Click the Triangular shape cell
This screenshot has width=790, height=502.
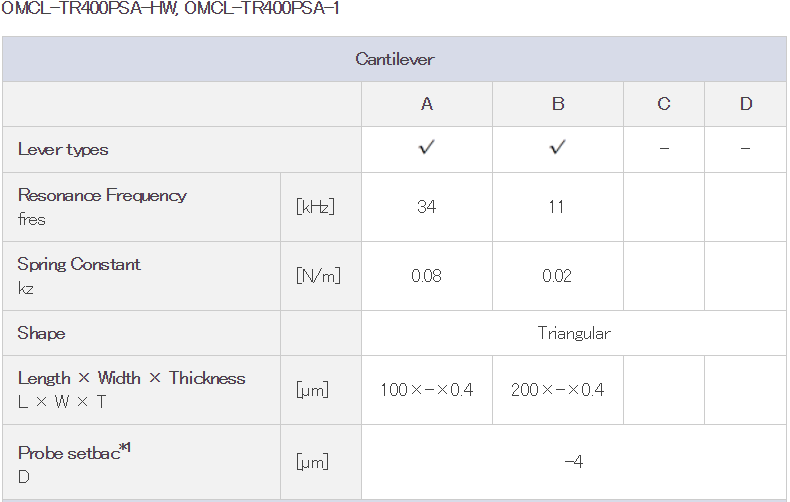(x=574, y=333)
